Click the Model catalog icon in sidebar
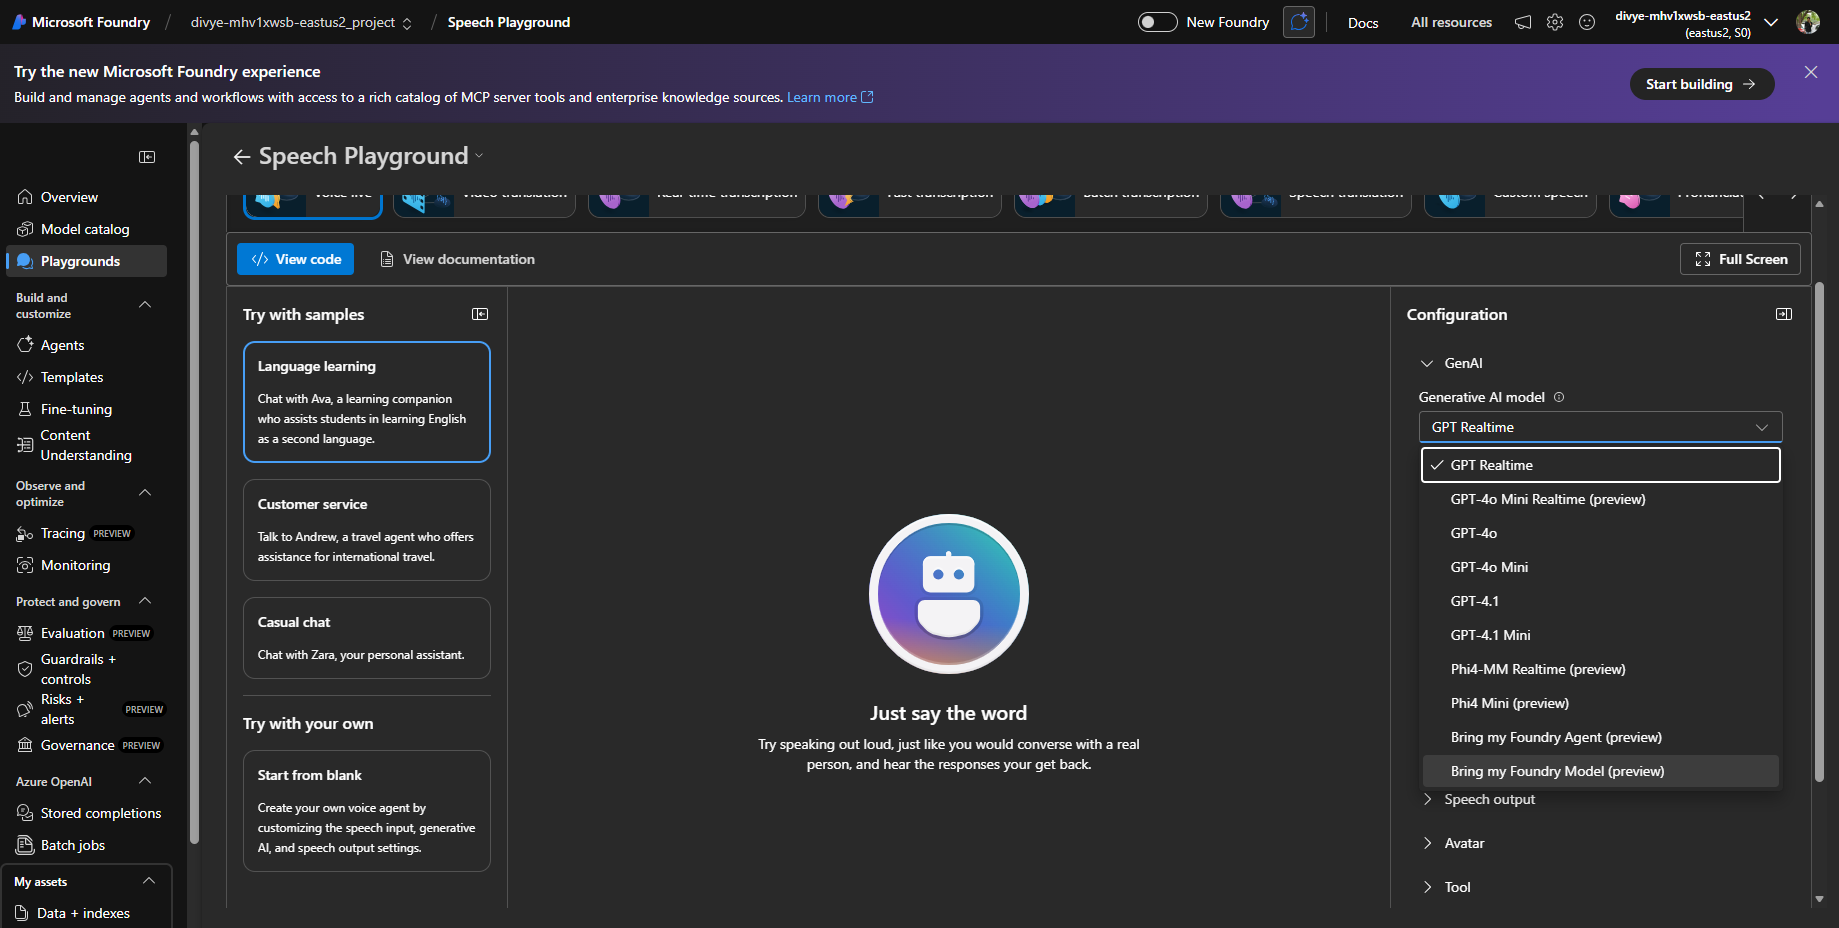 click(25, 229)
